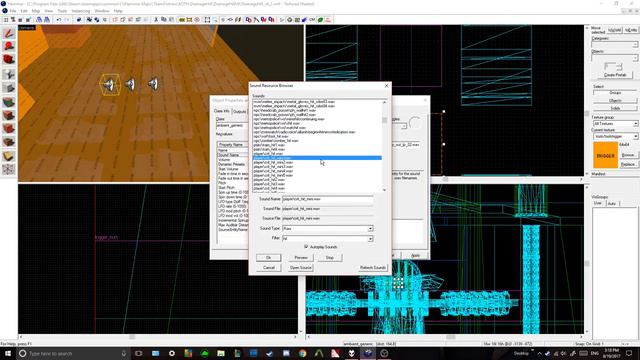
Task: Switch to the User VisGroups tab
Action: coord(598,203)
